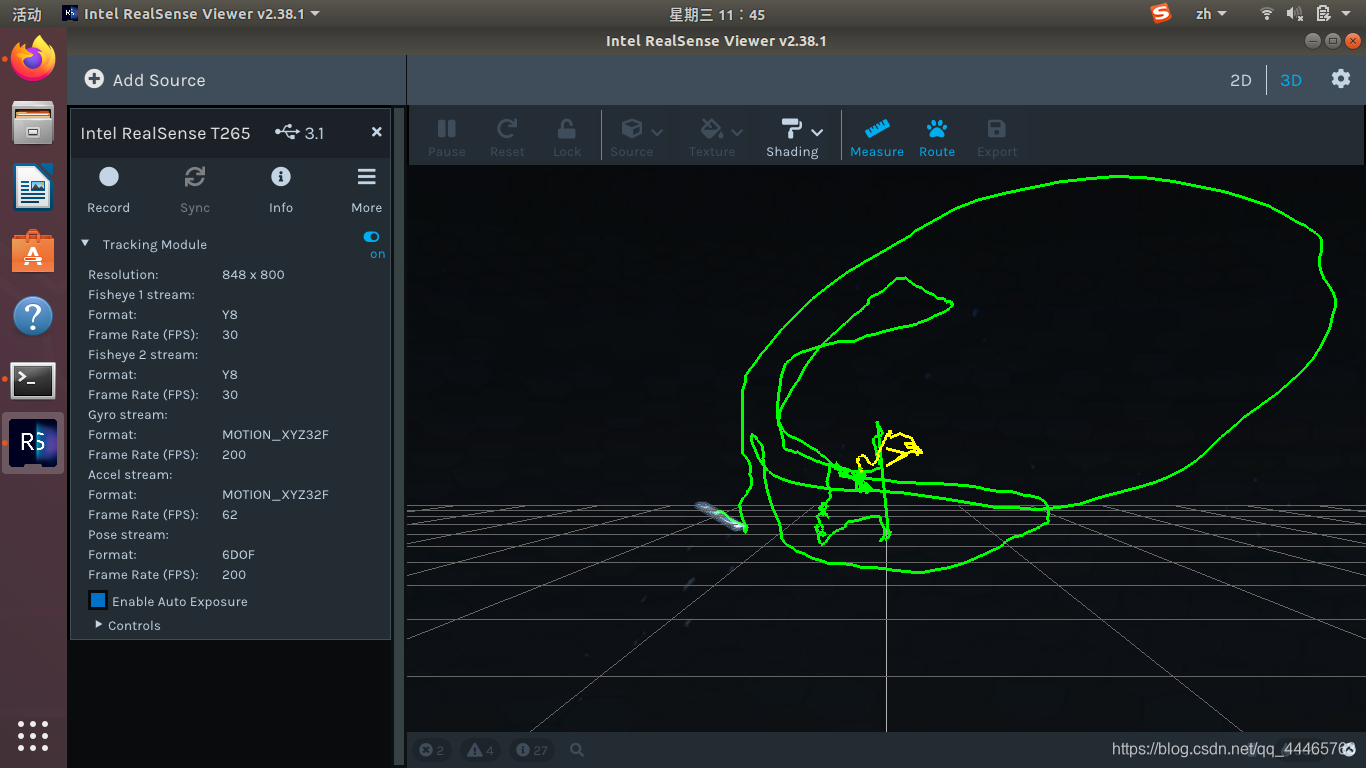Image resolution: width=1366 pixels, height=768 pixels.
Task: Turn off the Tracking Module toggle
Action: pyautogui.click(x=372, y=237)
